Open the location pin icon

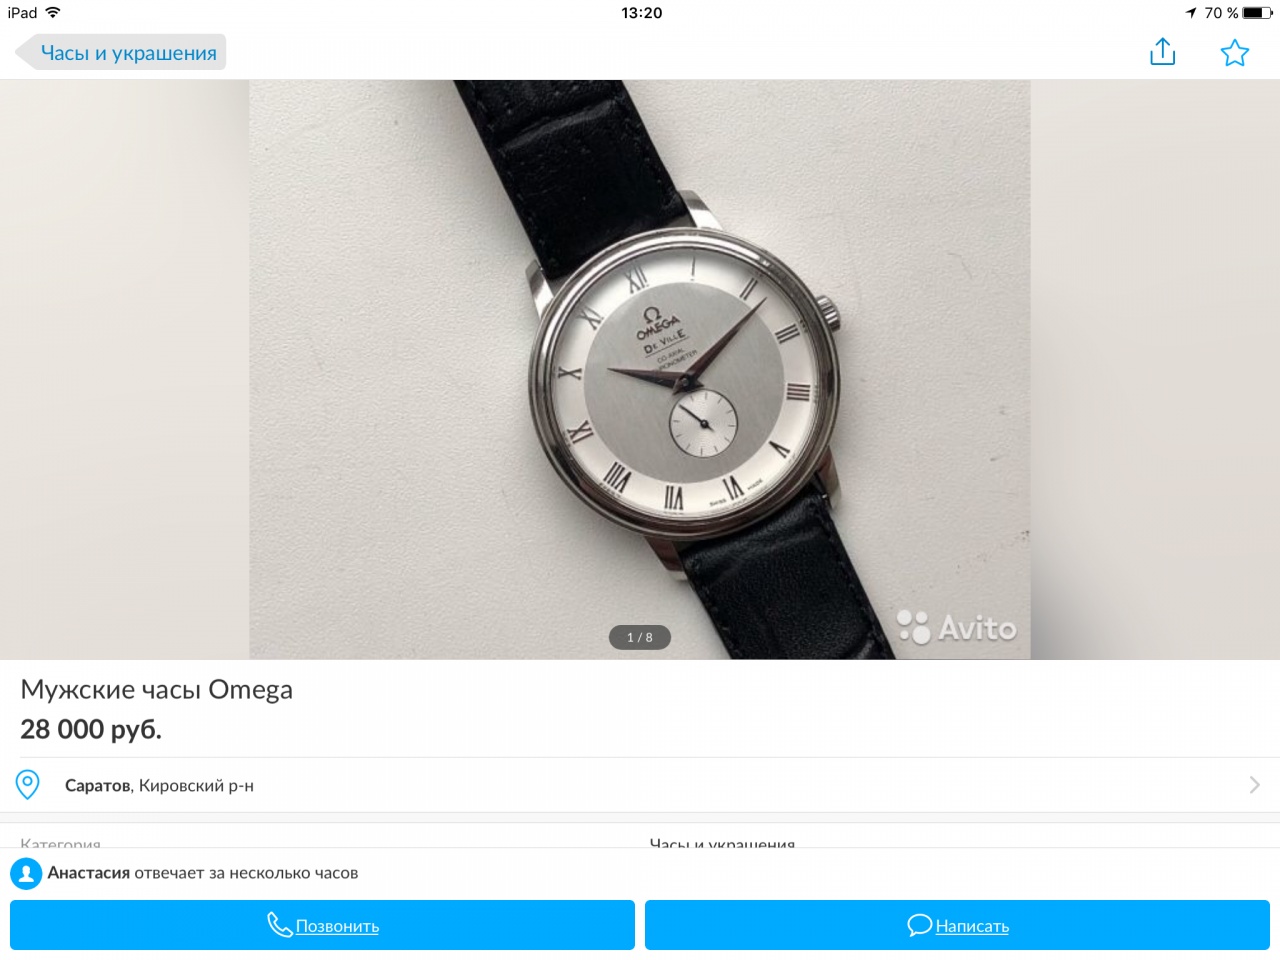tap(28, 785)
